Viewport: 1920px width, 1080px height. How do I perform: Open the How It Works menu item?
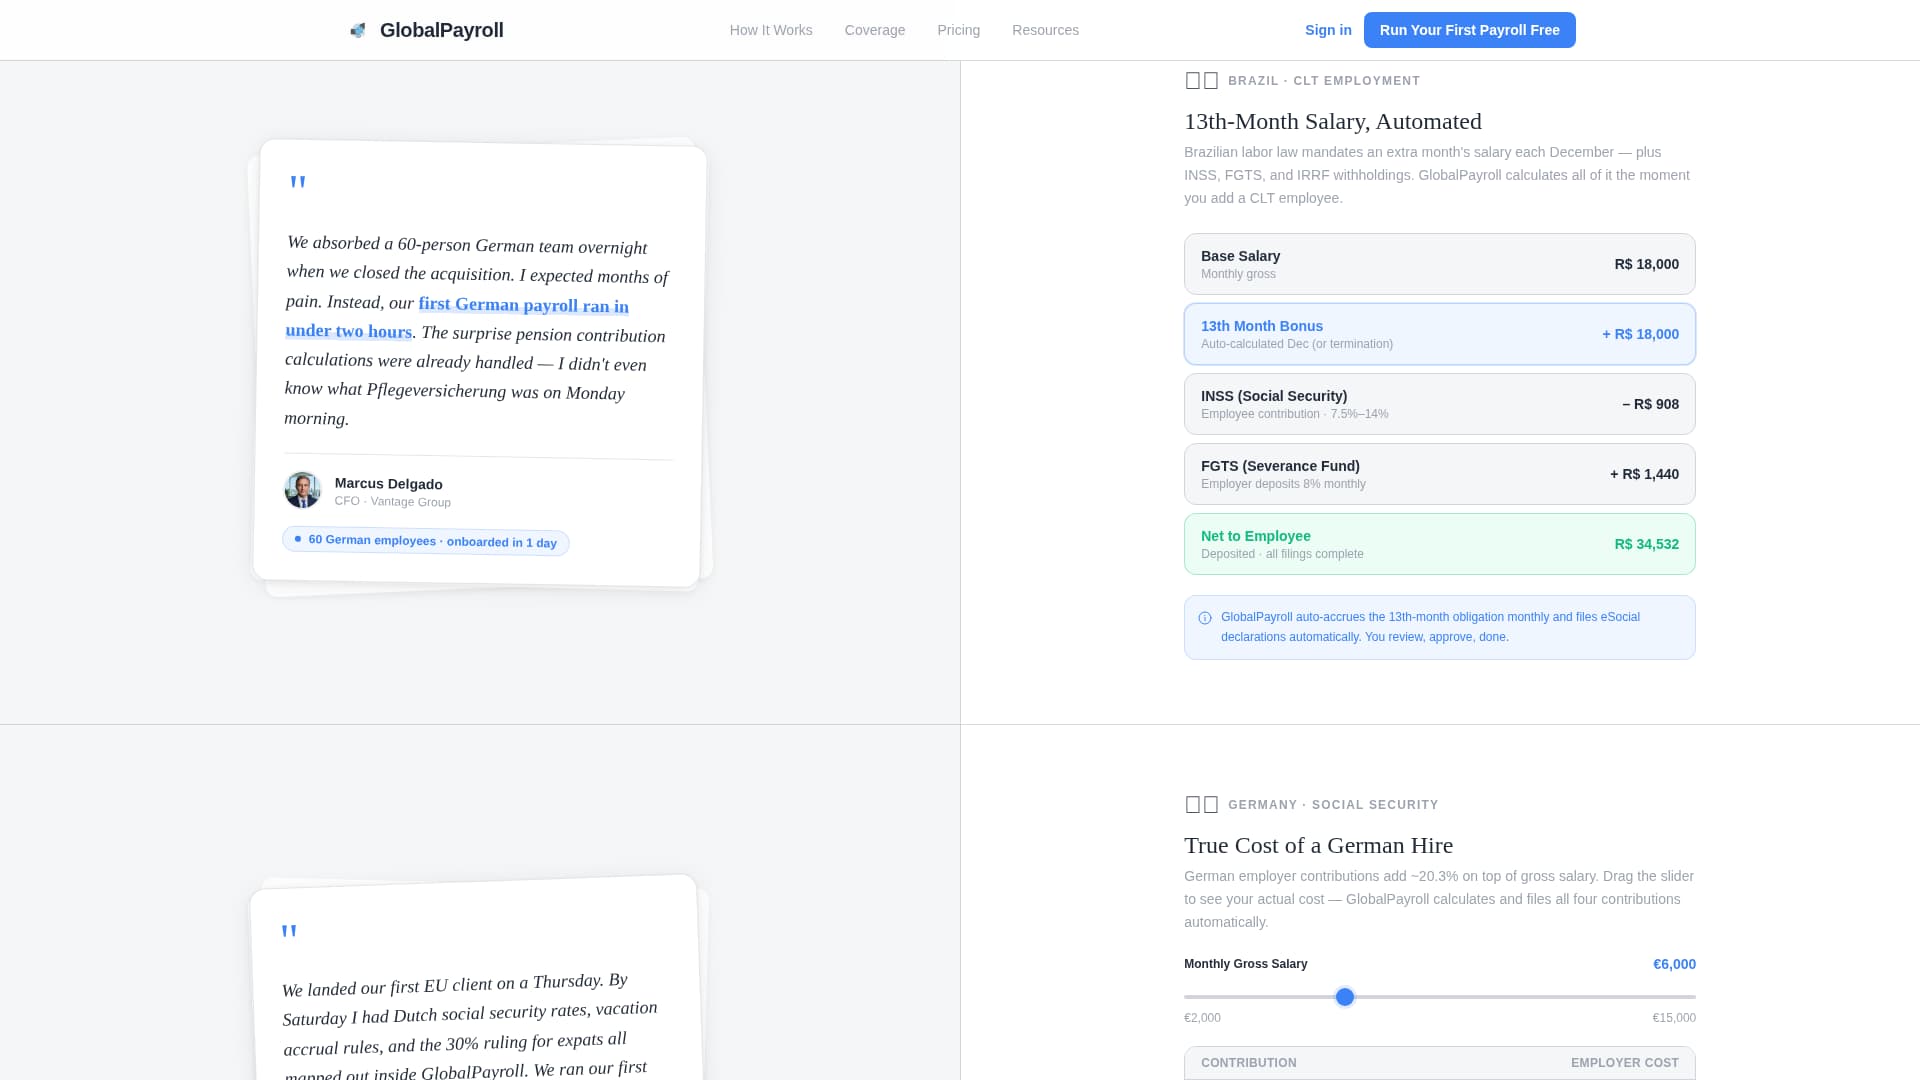point(770,30)
